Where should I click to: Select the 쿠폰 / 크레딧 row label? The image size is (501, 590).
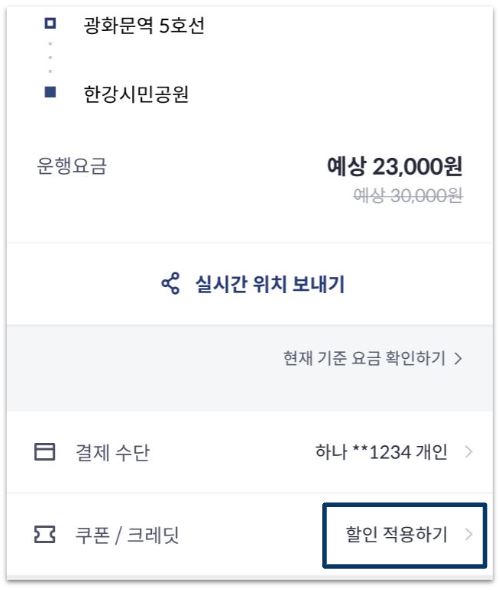coord(127,535)
